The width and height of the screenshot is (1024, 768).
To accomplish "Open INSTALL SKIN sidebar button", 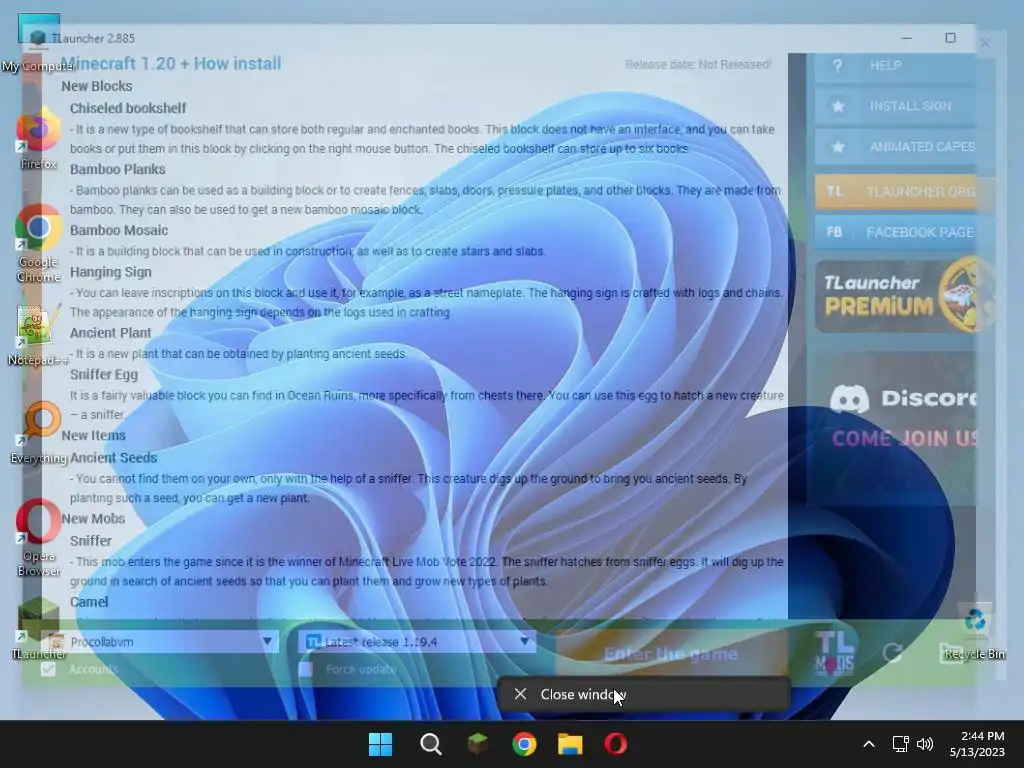I will (x=895, y=106).
